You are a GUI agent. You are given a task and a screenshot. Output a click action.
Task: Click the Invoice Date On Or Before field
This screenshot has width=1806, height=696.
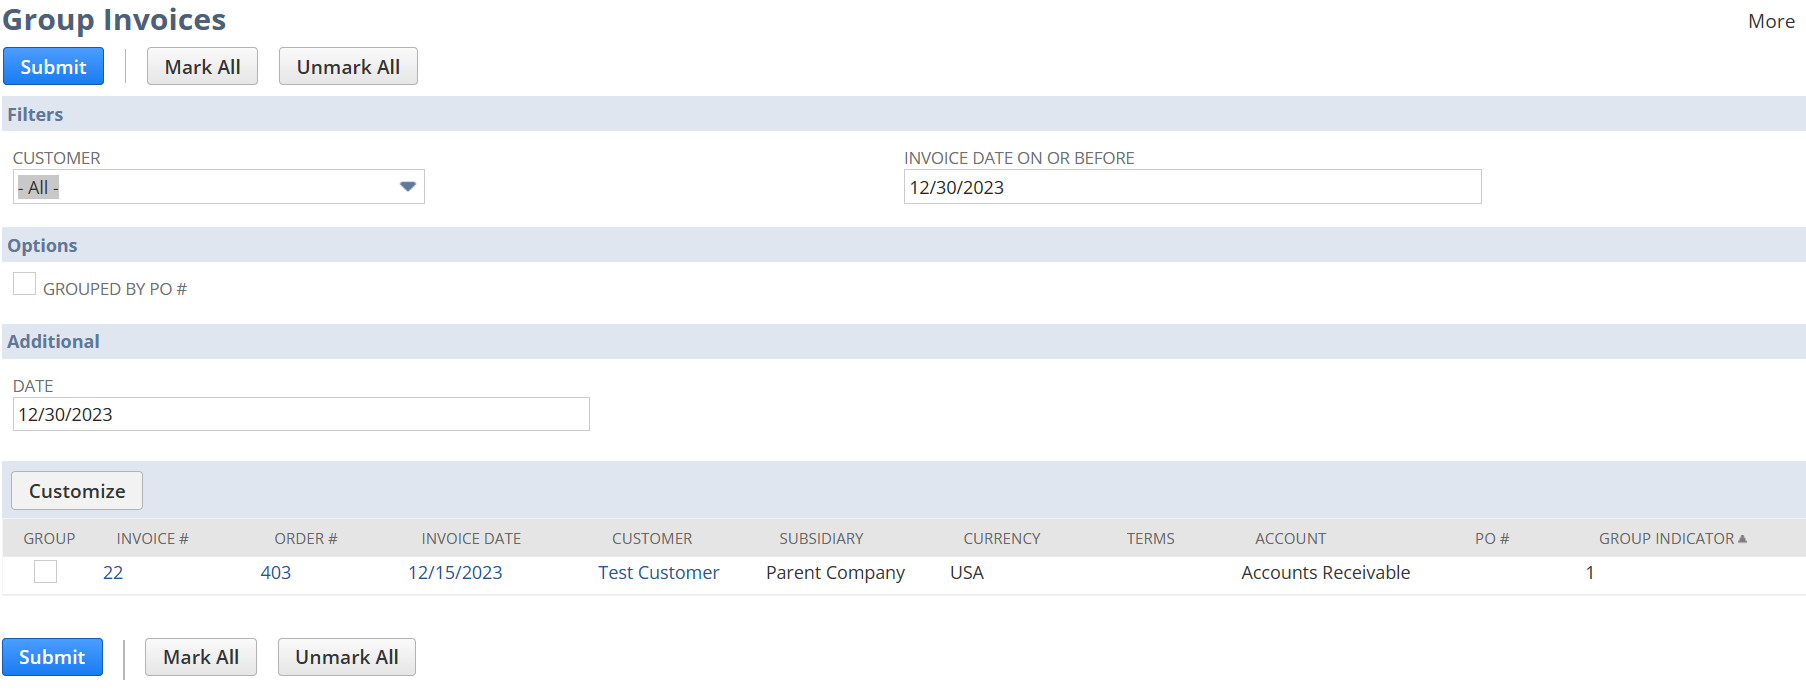click(1191, 187)
